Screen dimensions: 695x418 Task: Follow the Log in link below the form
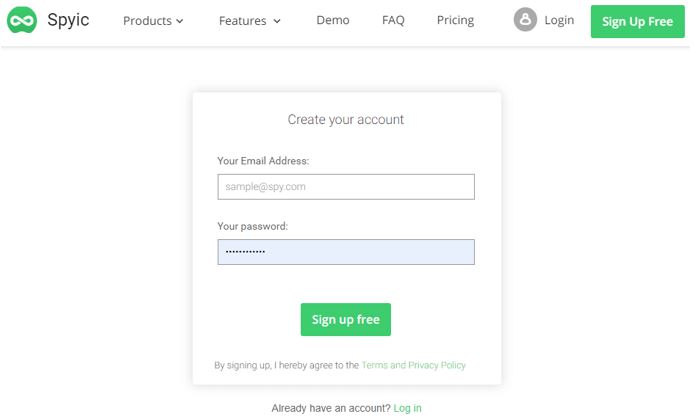pos(407,408)
